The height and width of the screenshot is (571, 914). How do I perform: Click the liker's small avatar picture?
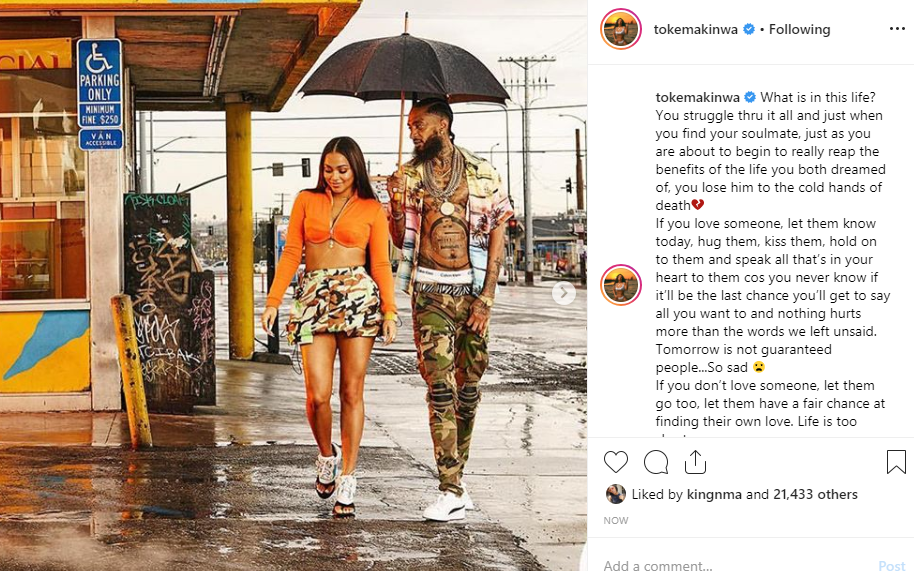[616, 494]
